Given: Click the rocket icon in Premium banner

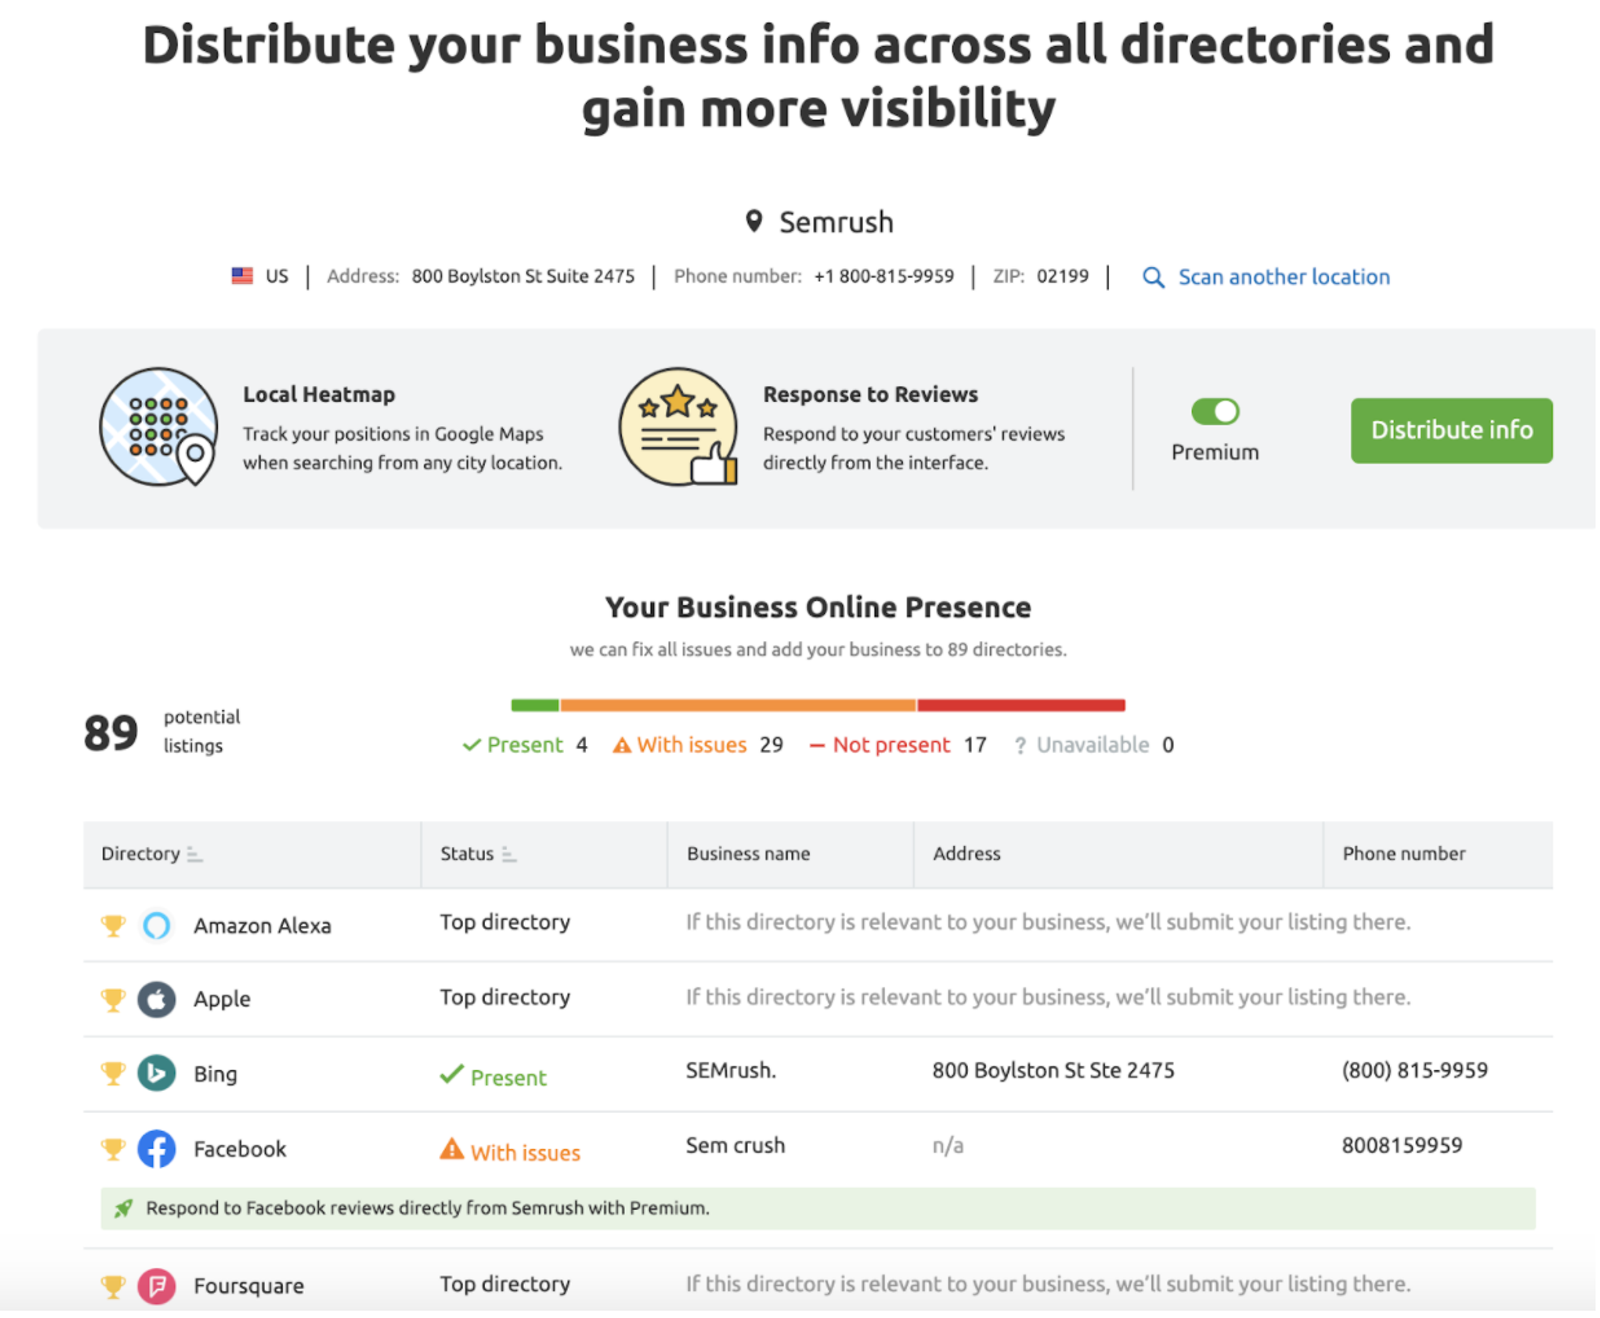Looking at the screenshot, I should coord(123,1208).
